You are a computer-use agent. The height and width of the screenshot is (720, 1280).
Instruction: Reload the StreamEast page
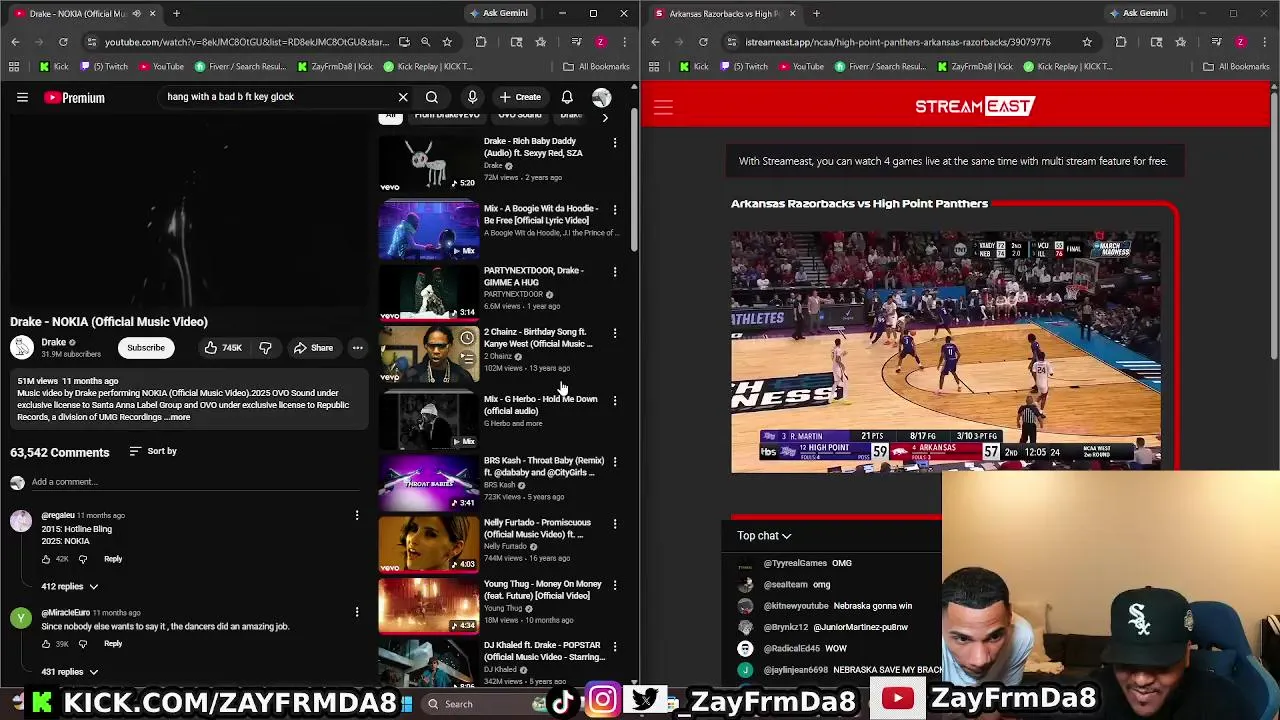[703, 42]
